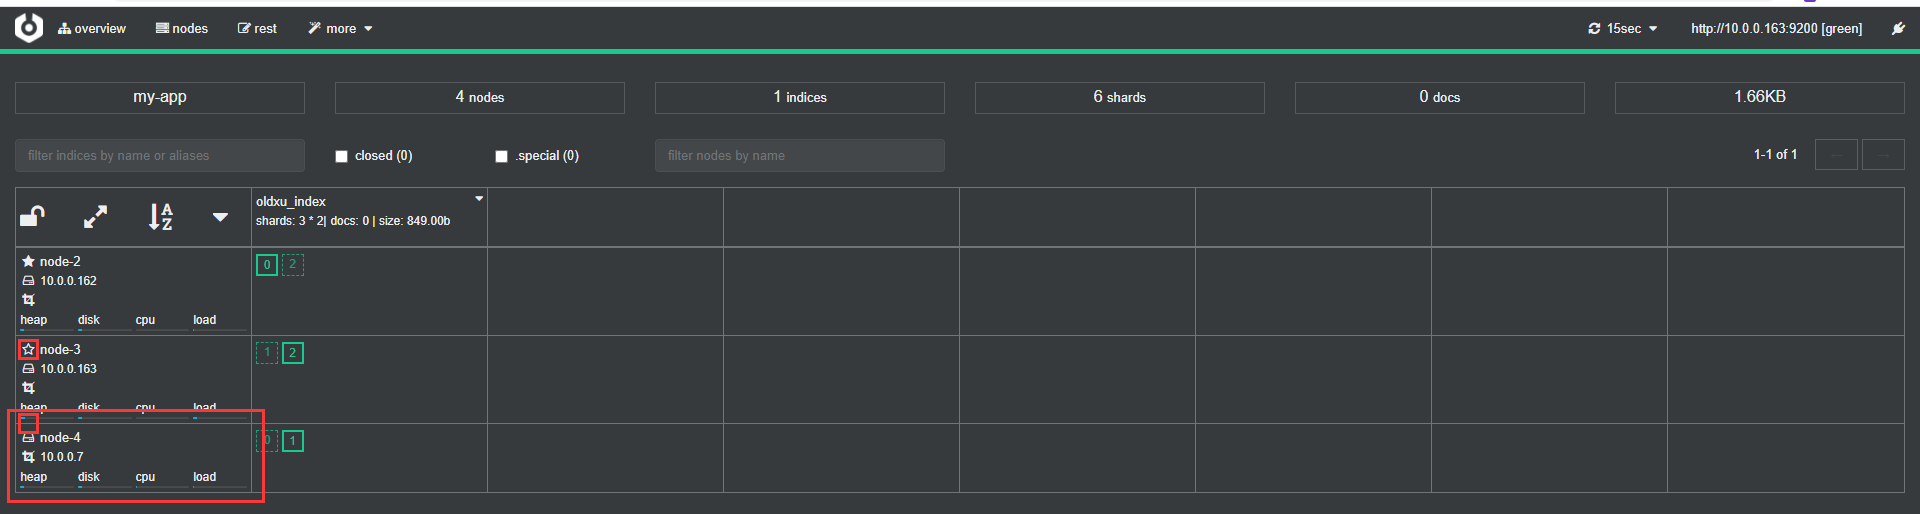The width and height of the screenshot is (1920, 514).
Task: Click the 6 shards summary box
Action: pos(1120,97)
